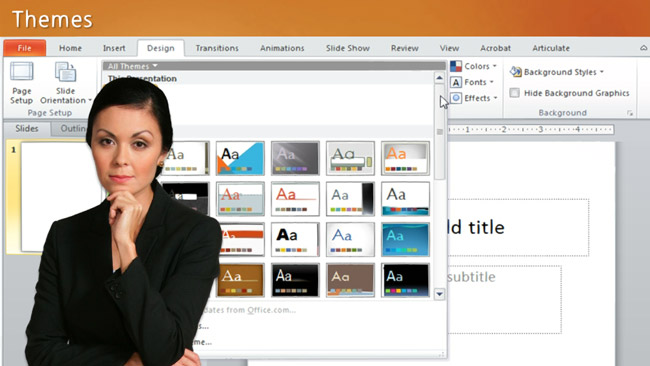Click the Background Styles paint icon
This screenshot has width=650, height=366.
(515, 72)
